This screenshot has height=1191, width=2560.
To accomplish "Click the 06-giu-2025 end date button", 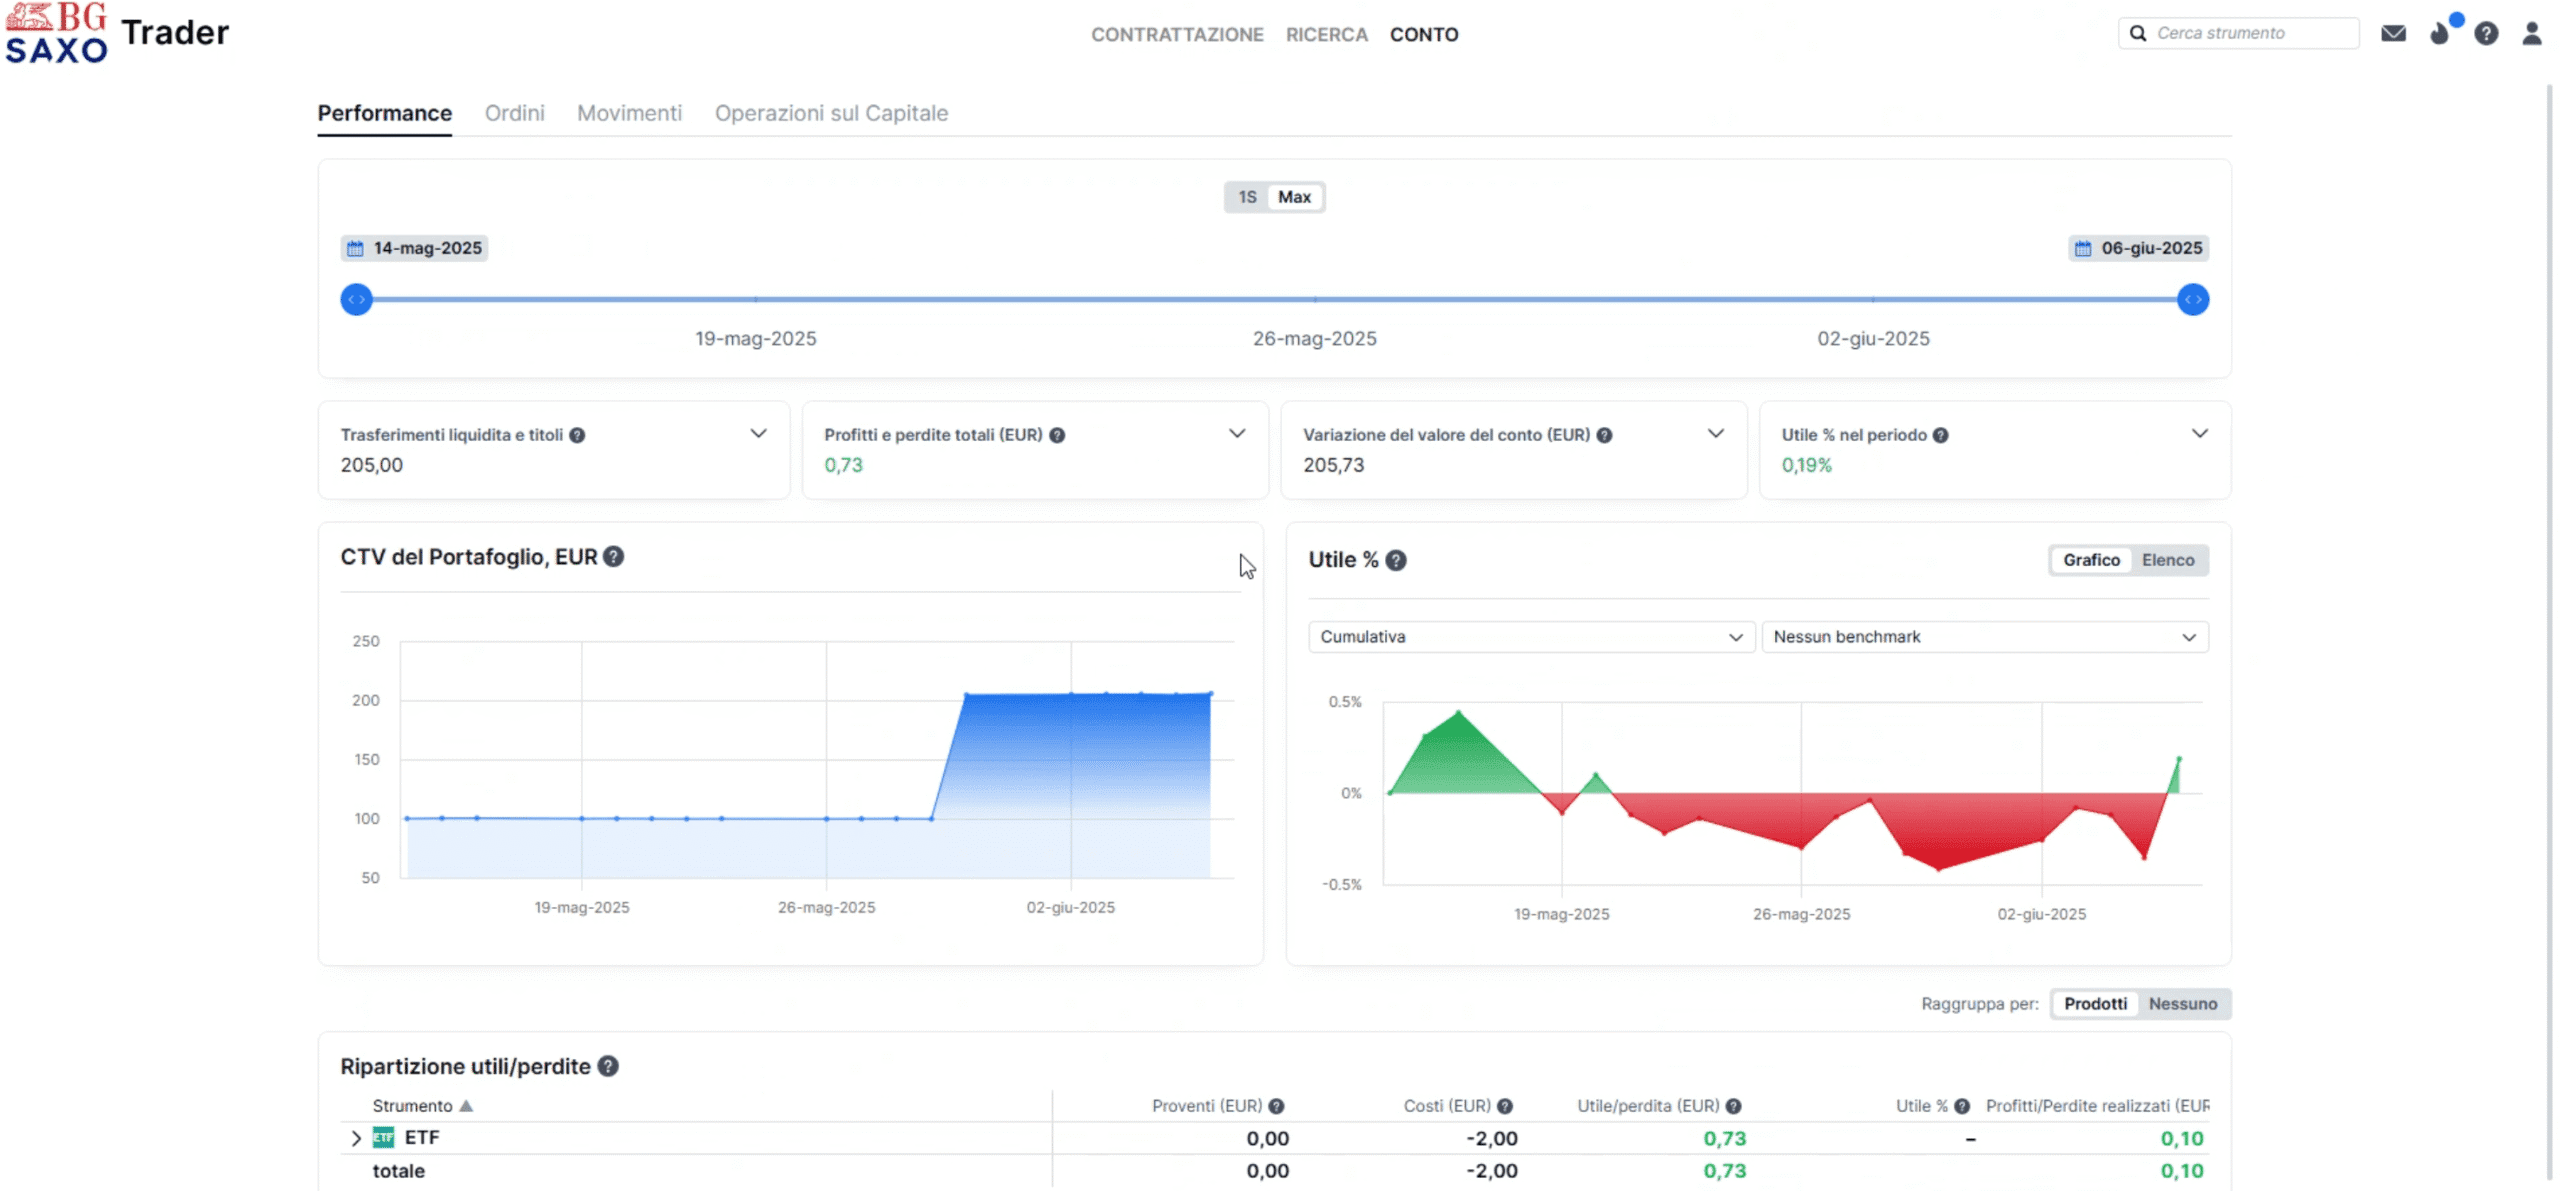I will pyautogui.click(x=2139, y=248).
